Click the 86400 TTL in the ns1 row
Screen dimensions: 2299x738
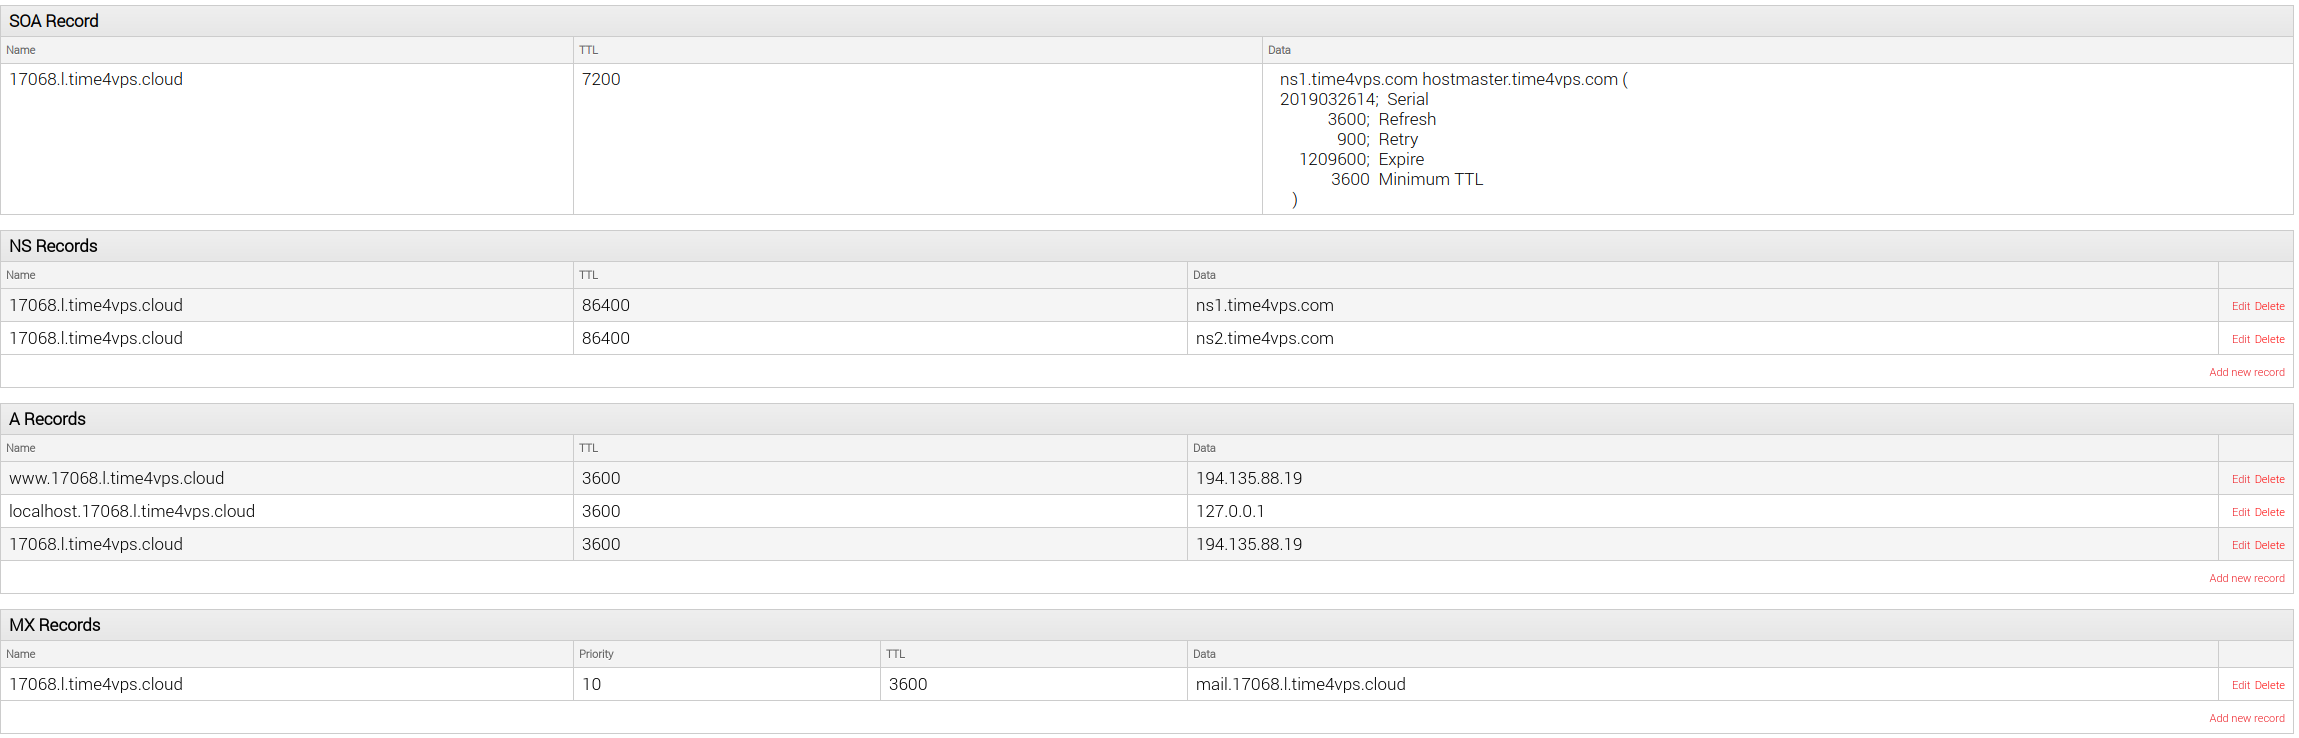(606, 305)
